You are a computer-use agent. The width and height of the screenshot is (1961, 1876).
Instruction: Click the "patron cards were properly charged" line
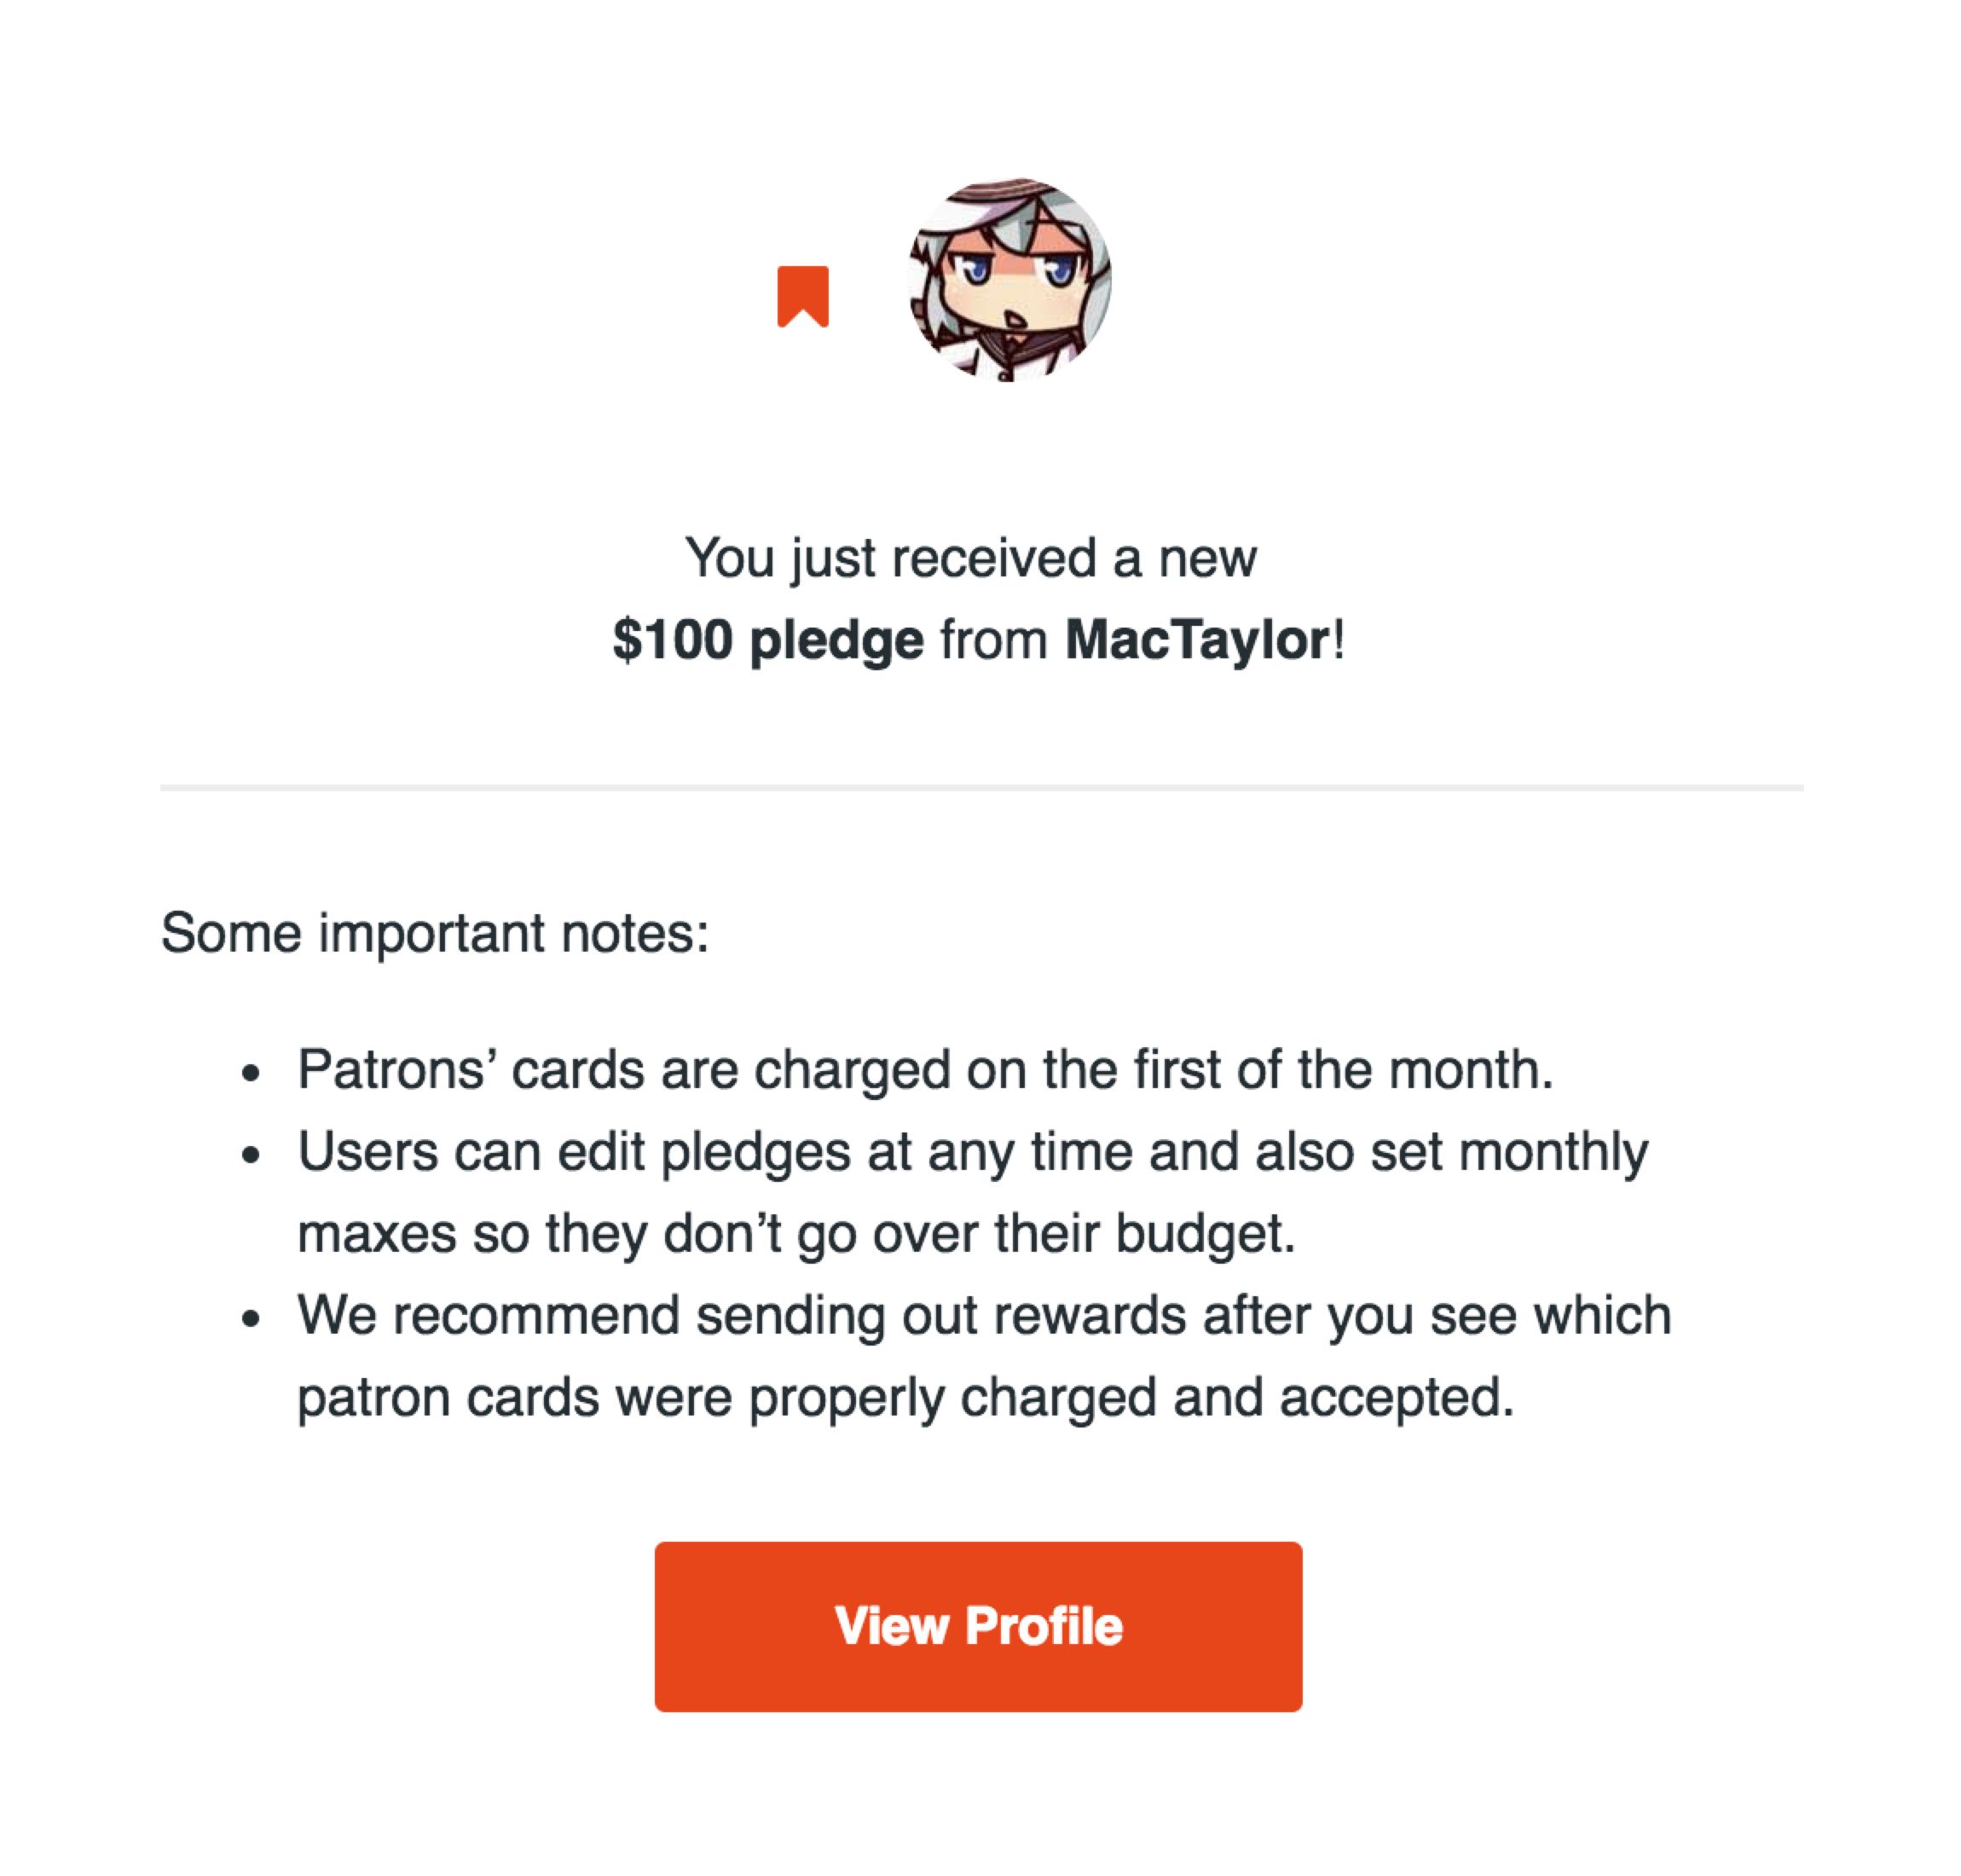pos(905,1397)
